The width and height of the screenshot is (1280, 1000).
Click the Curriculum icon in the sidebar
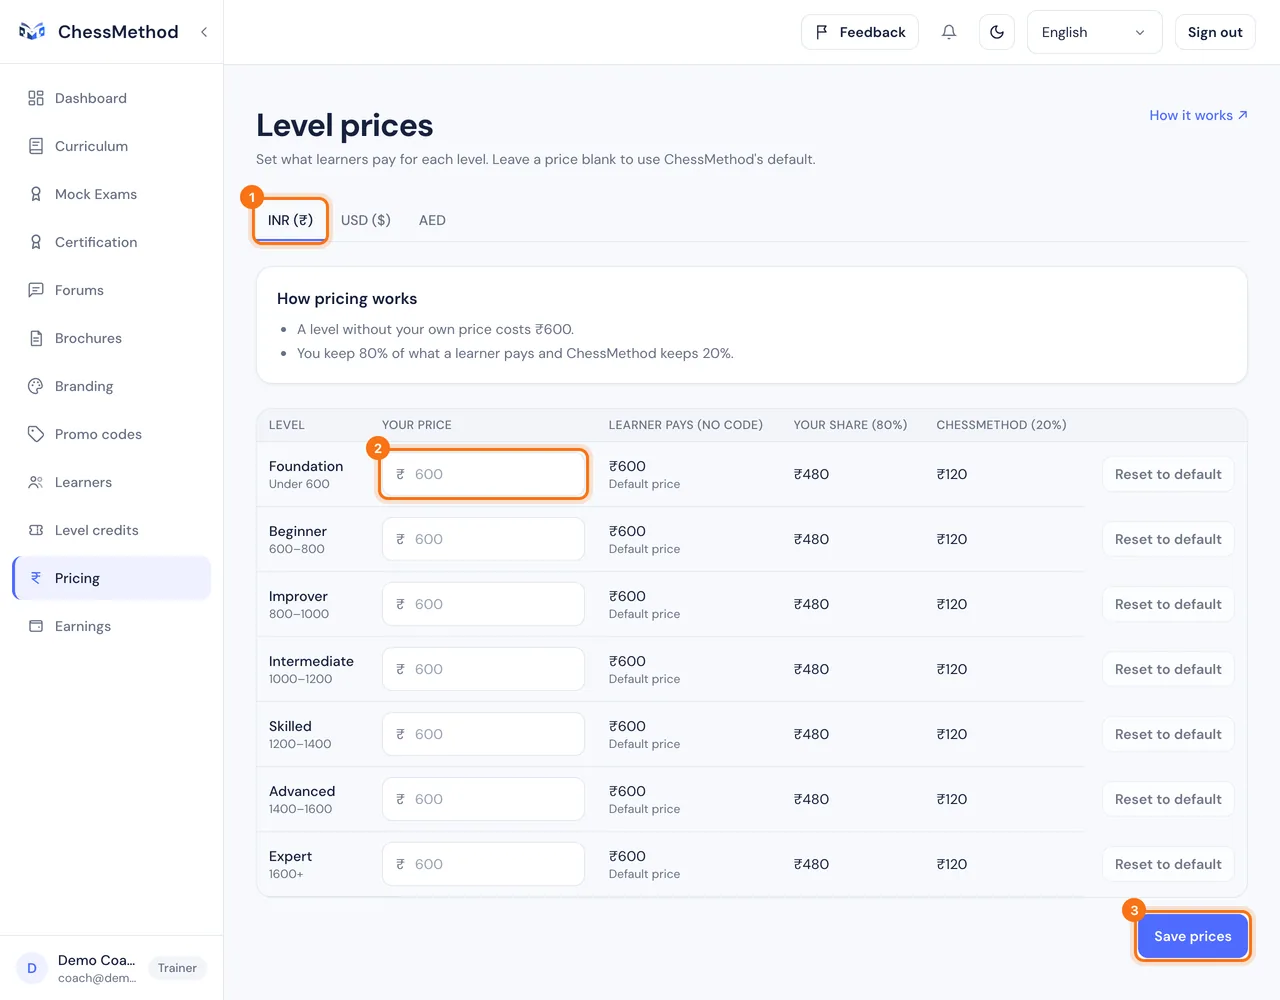[x=36, y=146]
